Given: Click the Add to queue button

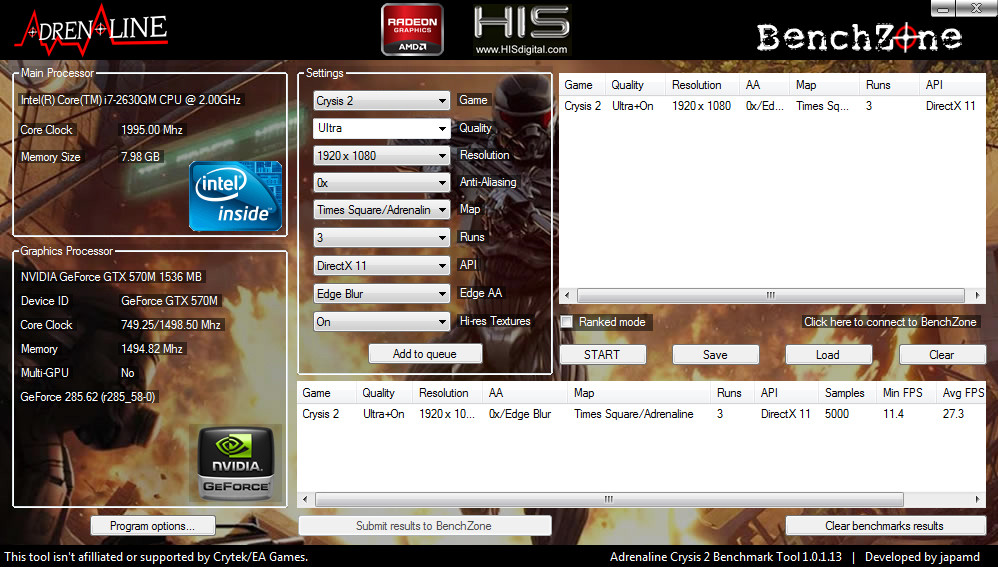Looking at the screenshot, I should coord(425,354).
